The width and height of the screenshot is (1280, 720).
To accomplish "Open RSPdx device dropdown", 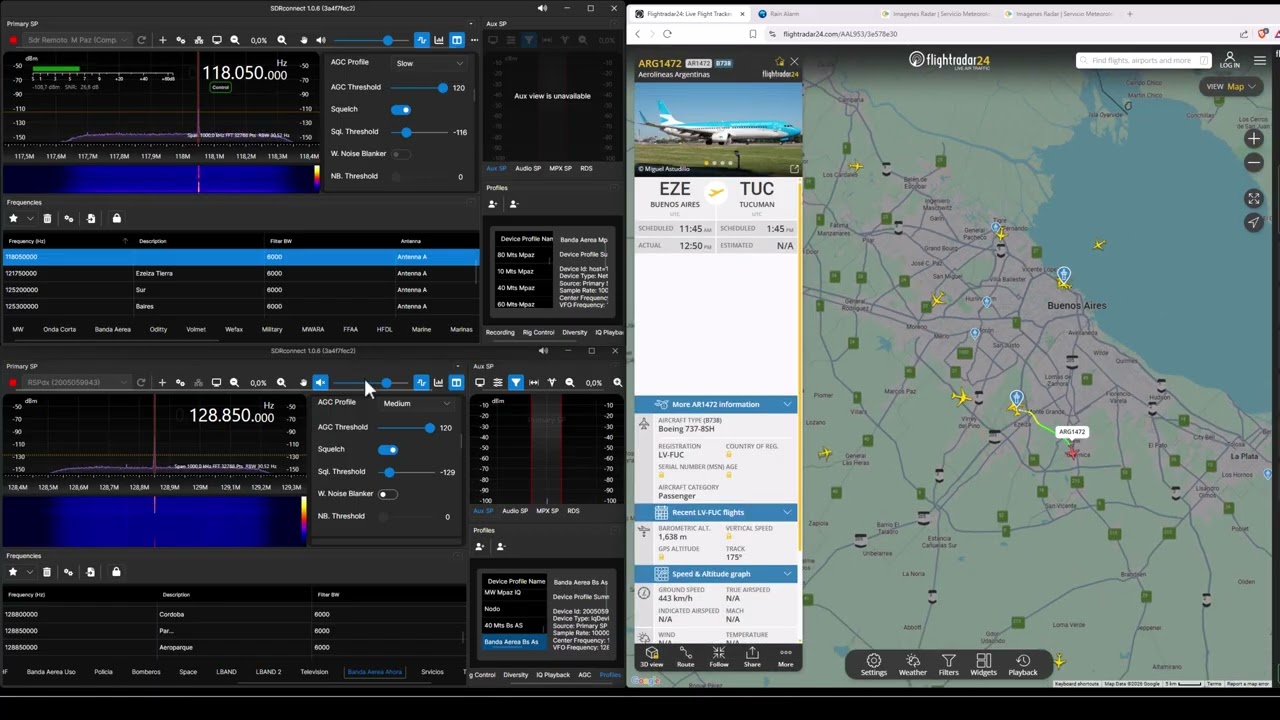I will pos(78,382).
